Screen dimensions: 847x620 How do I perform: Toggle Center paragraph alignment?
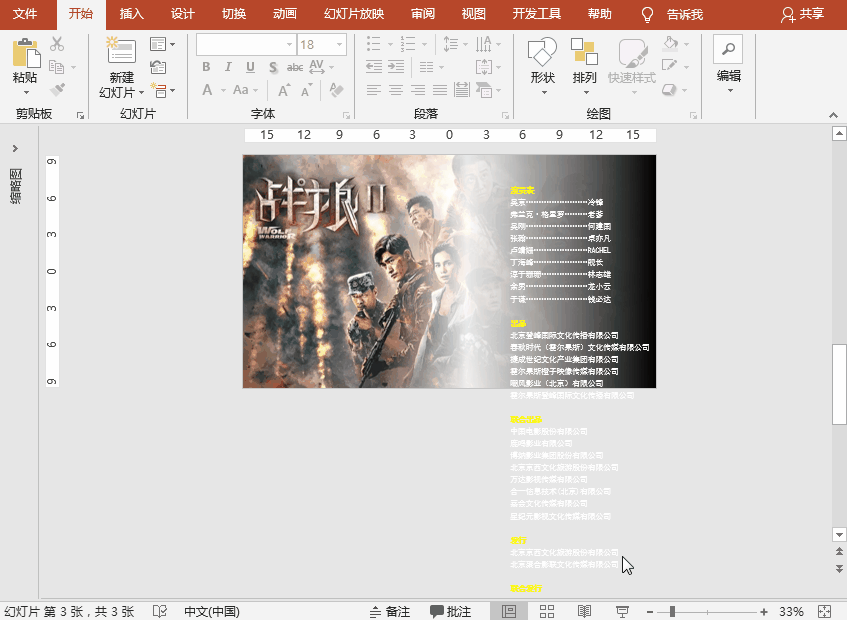pyautogui.click(x=396, y=90)
